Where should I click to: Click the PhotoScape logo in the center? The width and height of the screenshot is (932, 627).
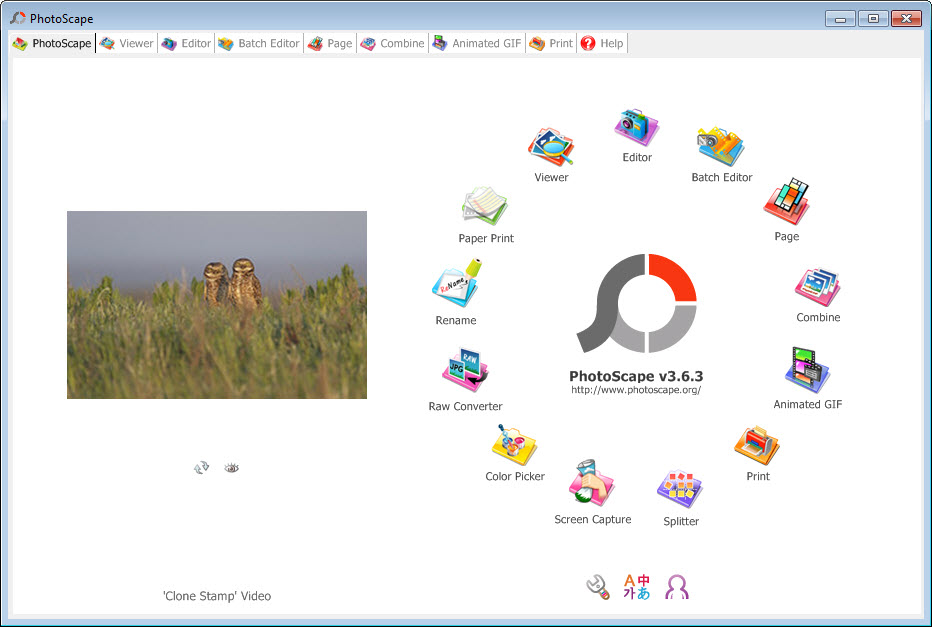(x=637, y=303)
